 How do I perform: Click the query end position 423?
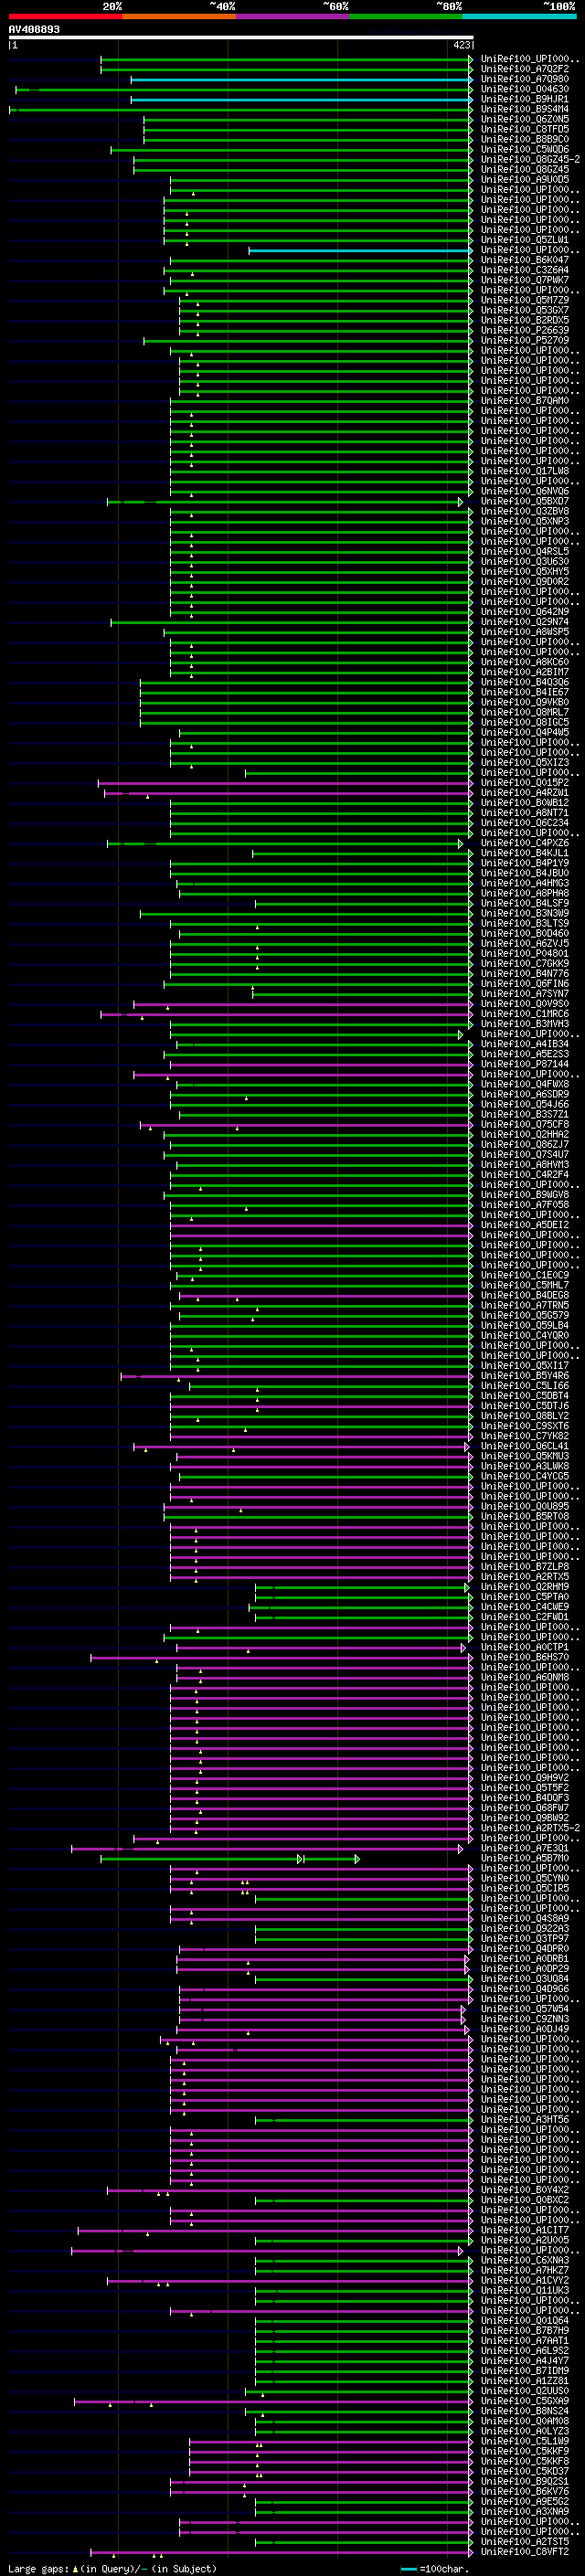pyautogui.click(x=461, y=45)
